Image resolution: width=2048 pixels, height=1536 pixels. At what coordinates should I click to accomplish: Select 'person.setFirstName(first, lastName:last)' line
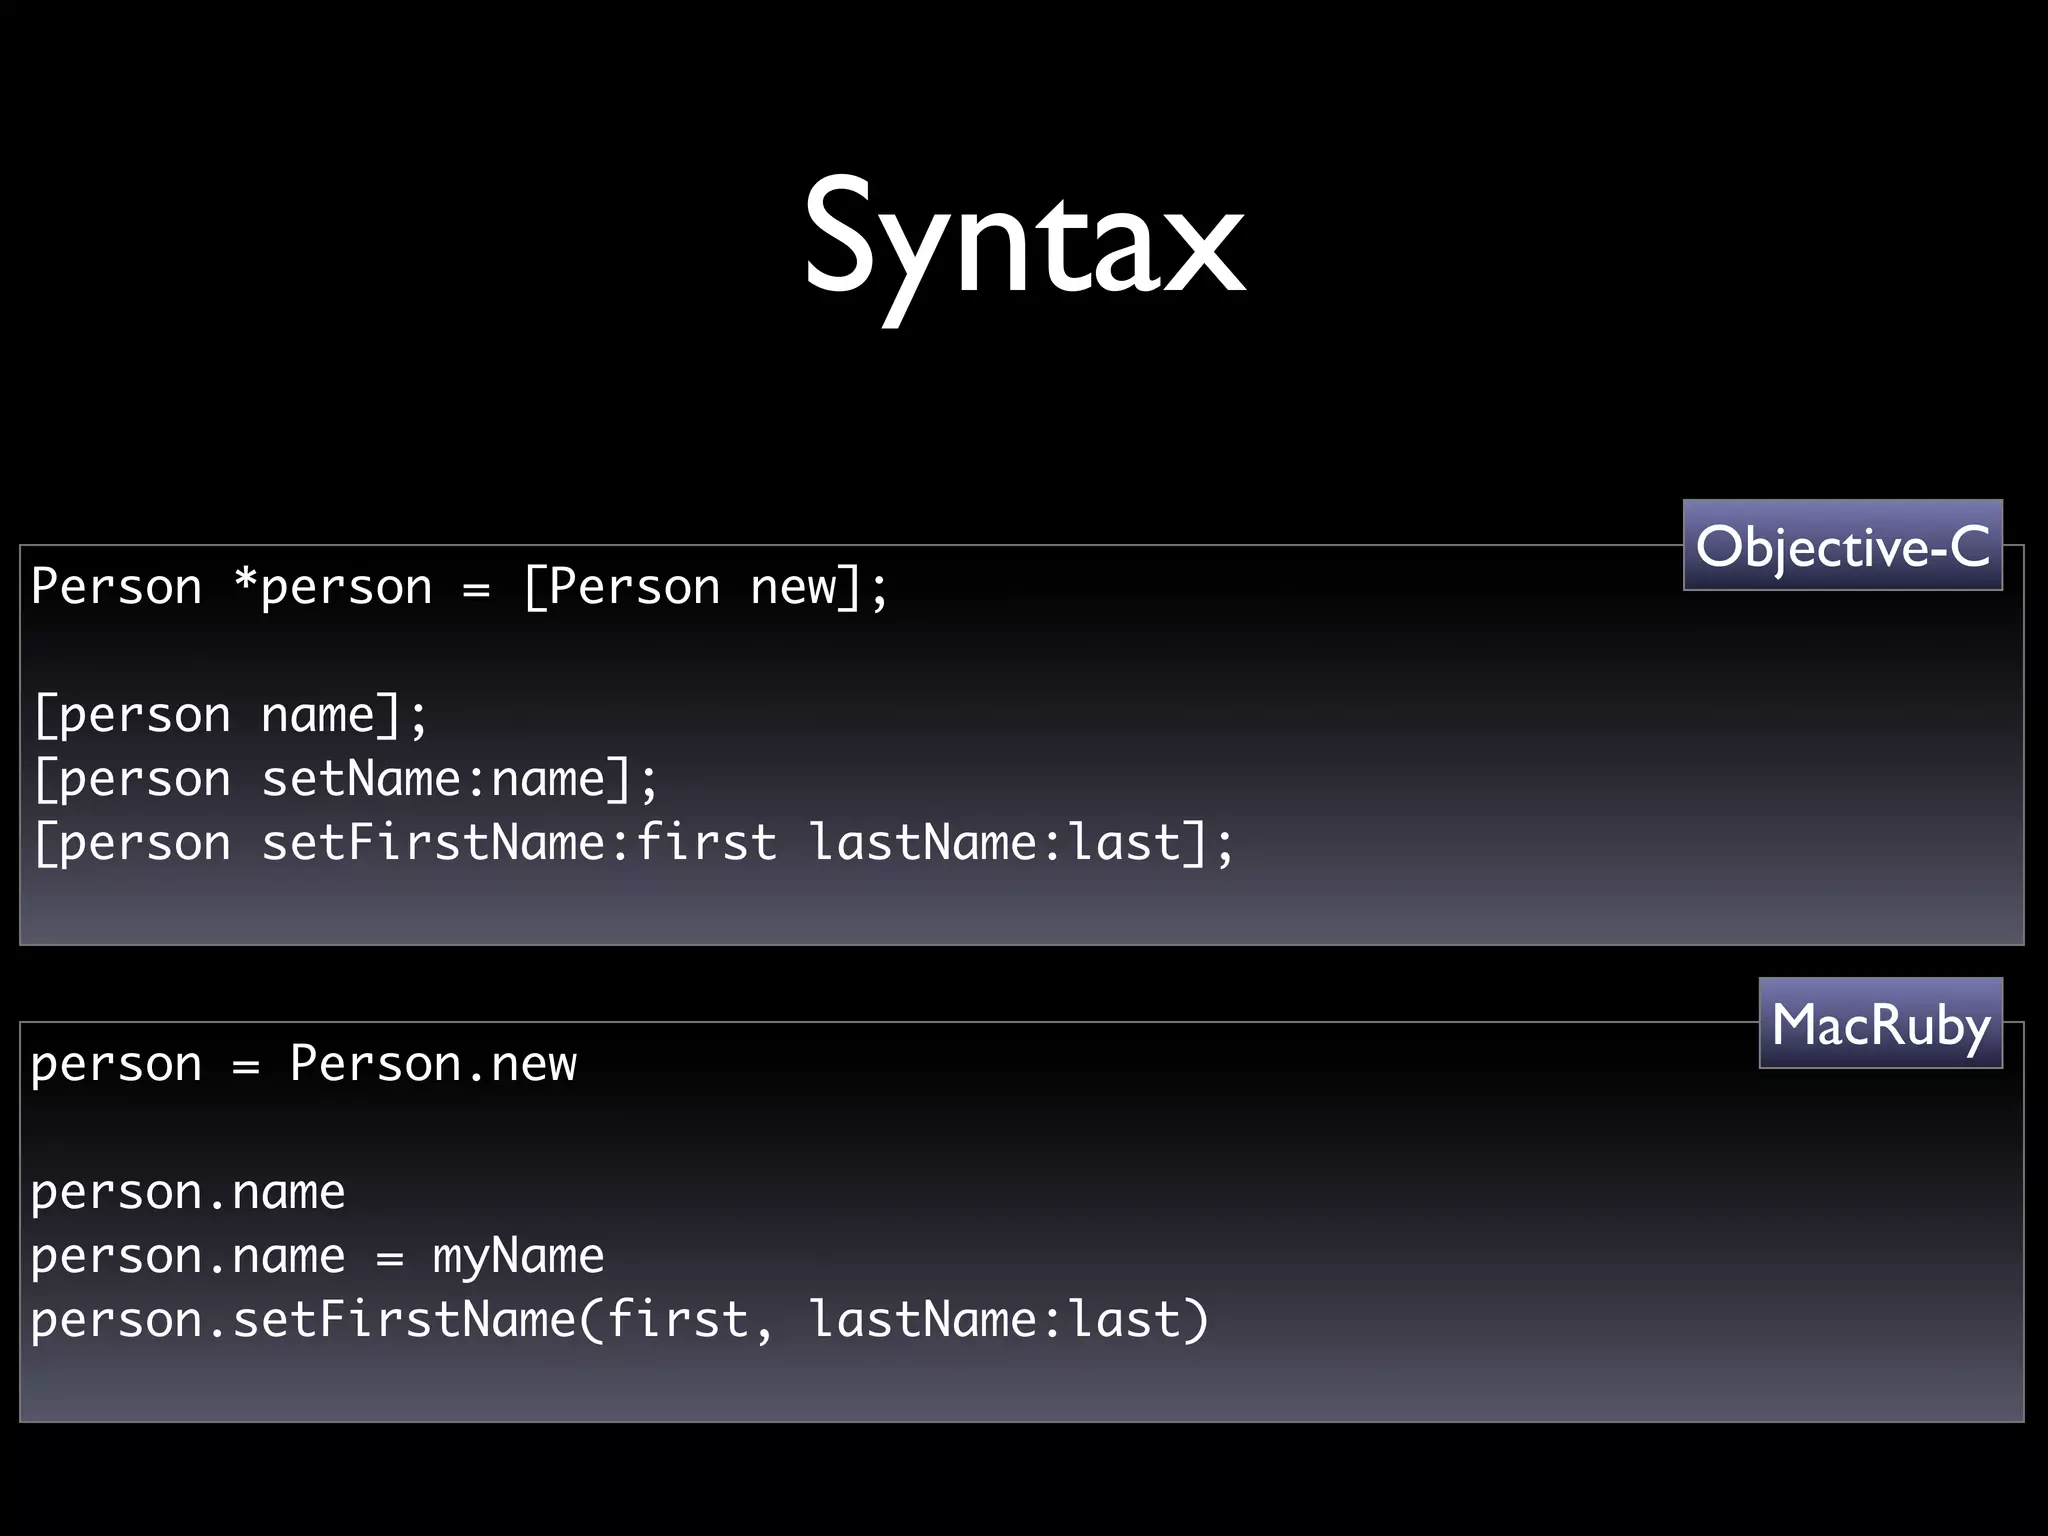pyautogui.click(x=620, y=1320)
